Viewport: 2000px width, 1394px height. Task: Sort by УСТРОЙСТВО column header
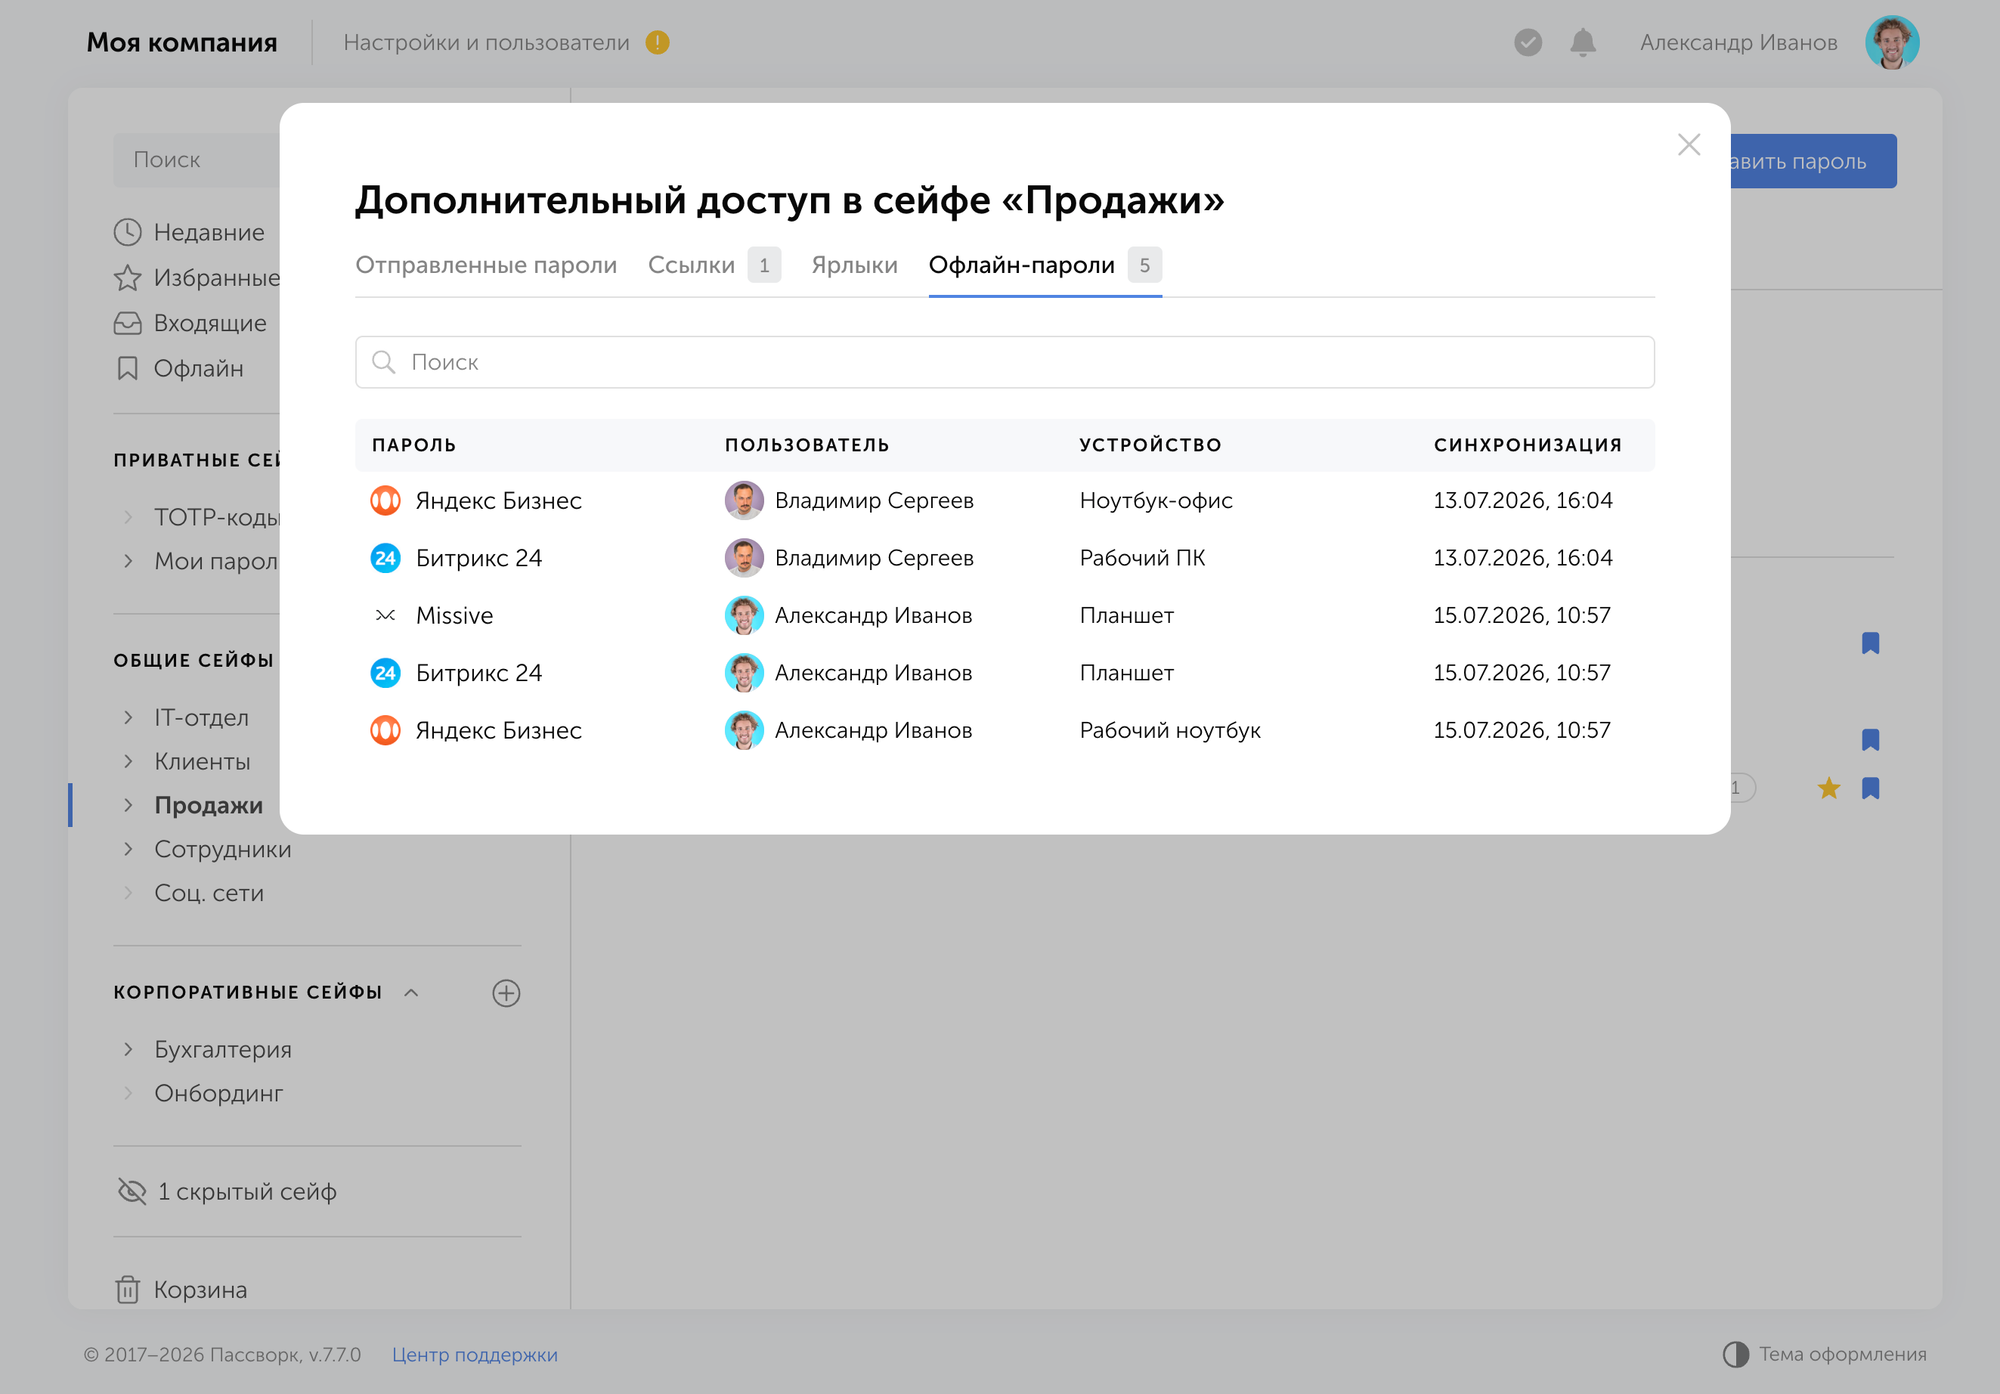pyautogui.click(x=1150, y=445)
